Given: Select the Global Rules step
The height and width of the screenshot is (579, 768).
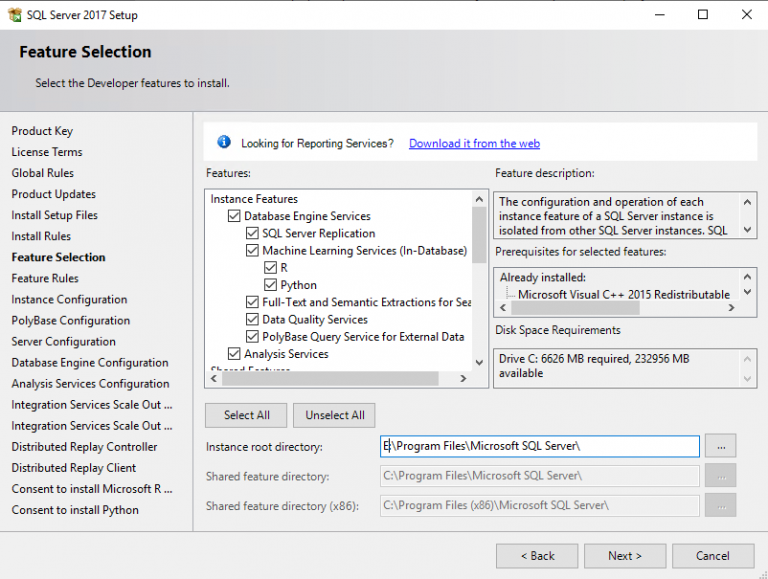Looking at the screenshot, I should pos(43,173).
